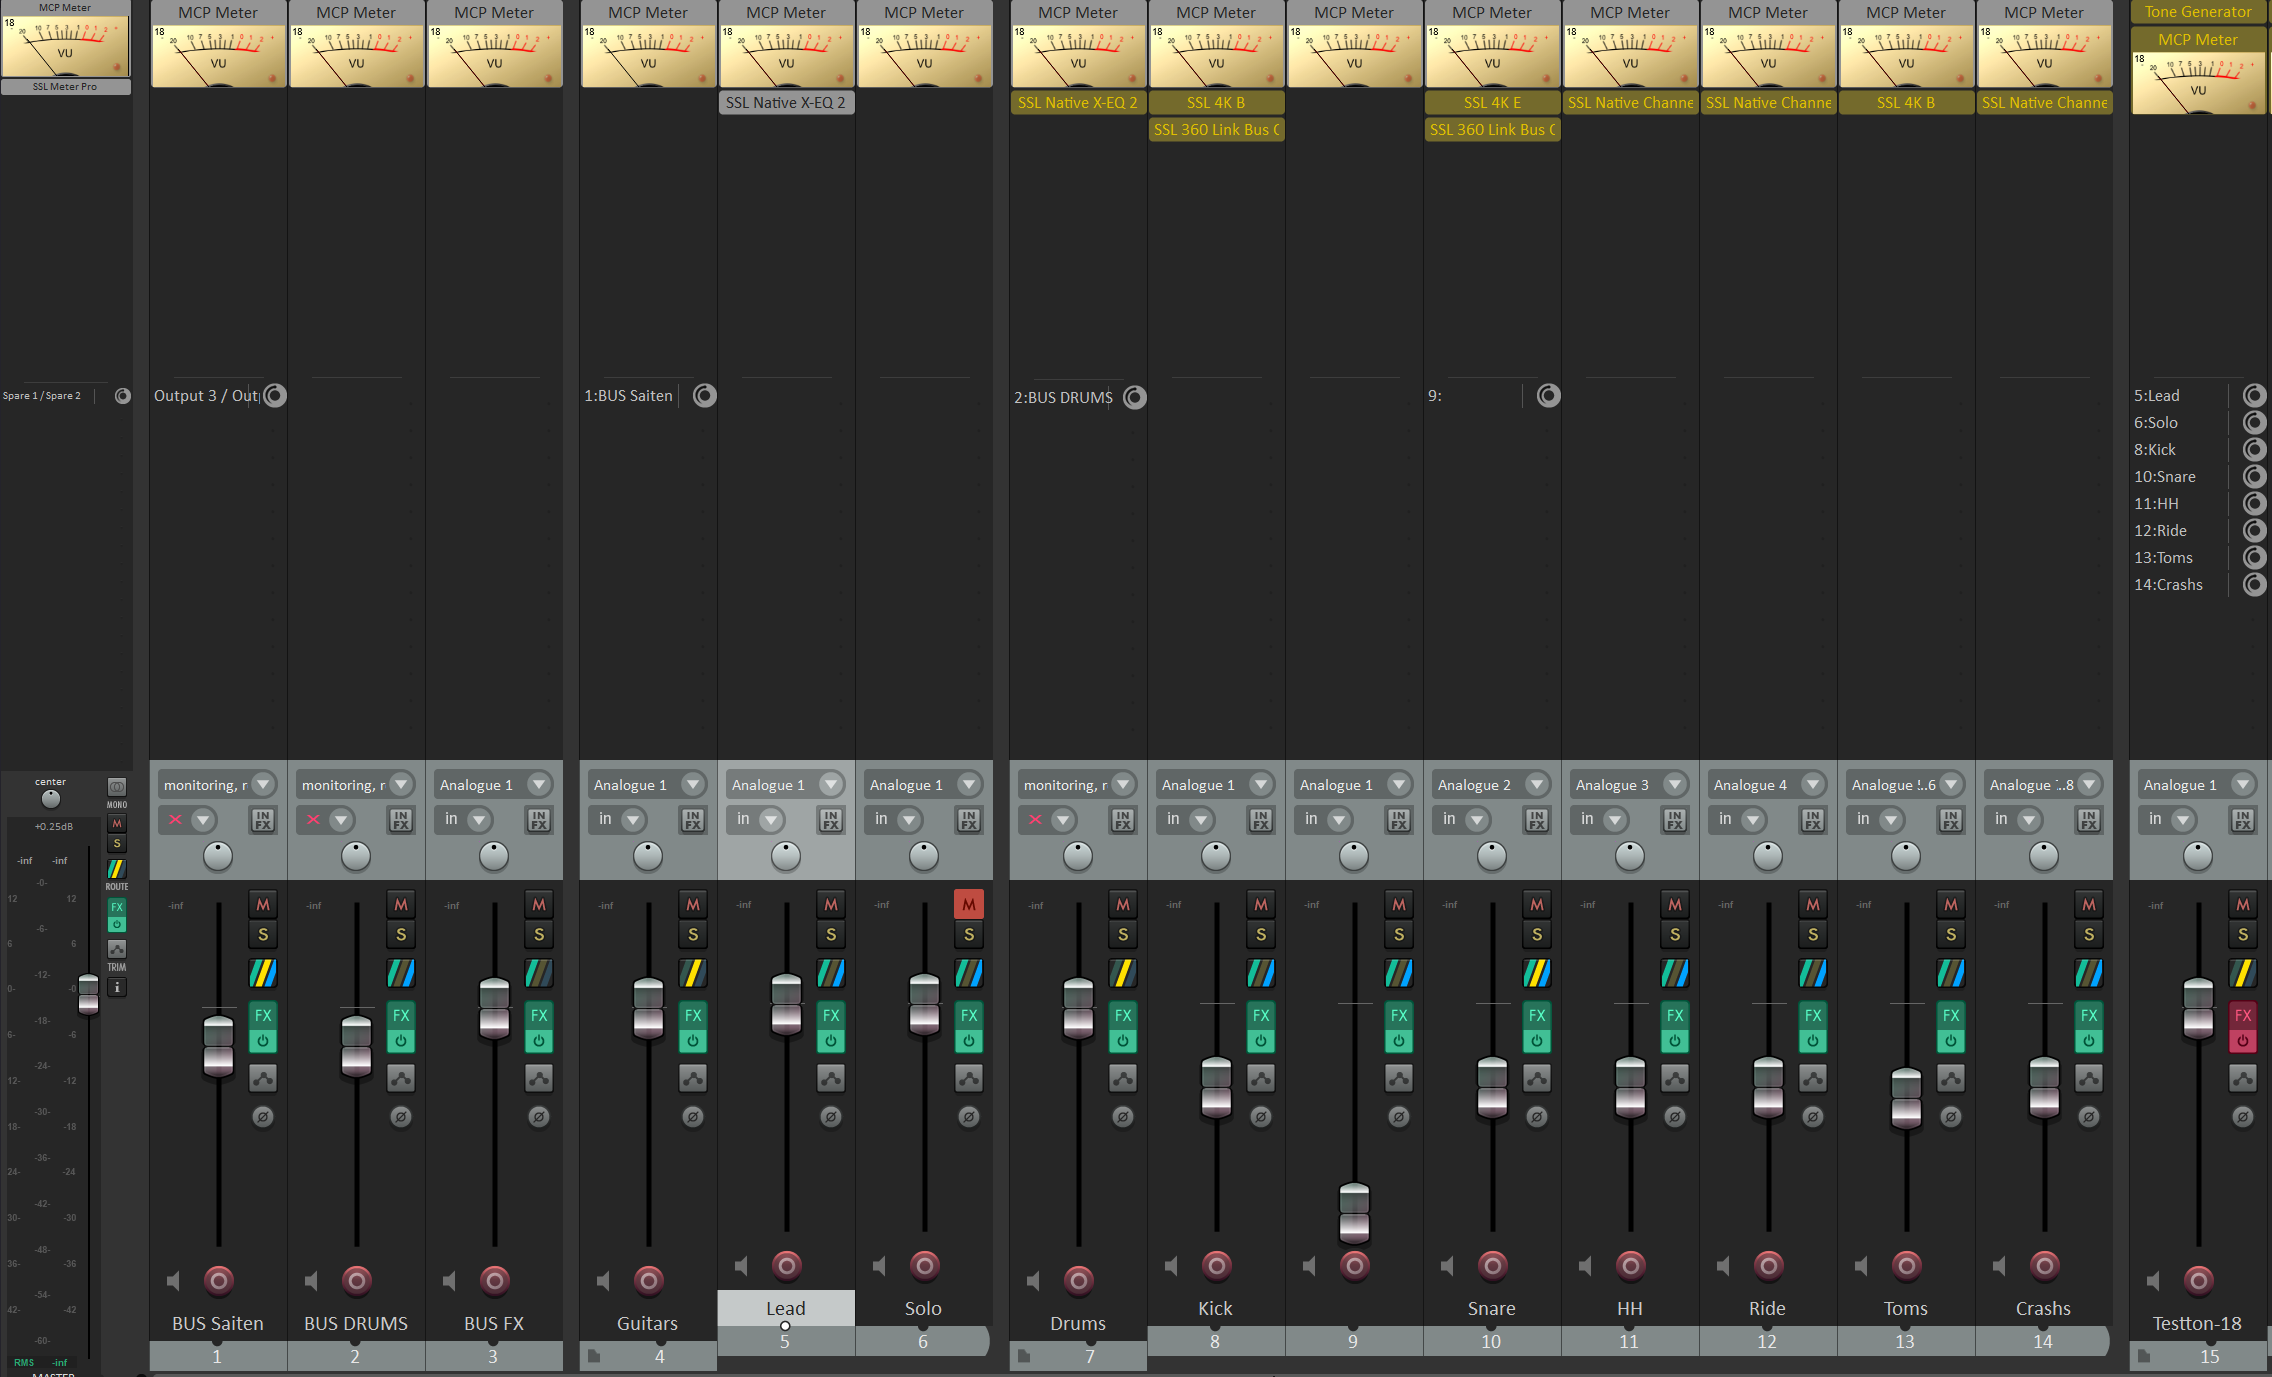2272x1377 pixels.
Task: Select the 10:Snare send entry on Testton-18
Action: 2165,477
